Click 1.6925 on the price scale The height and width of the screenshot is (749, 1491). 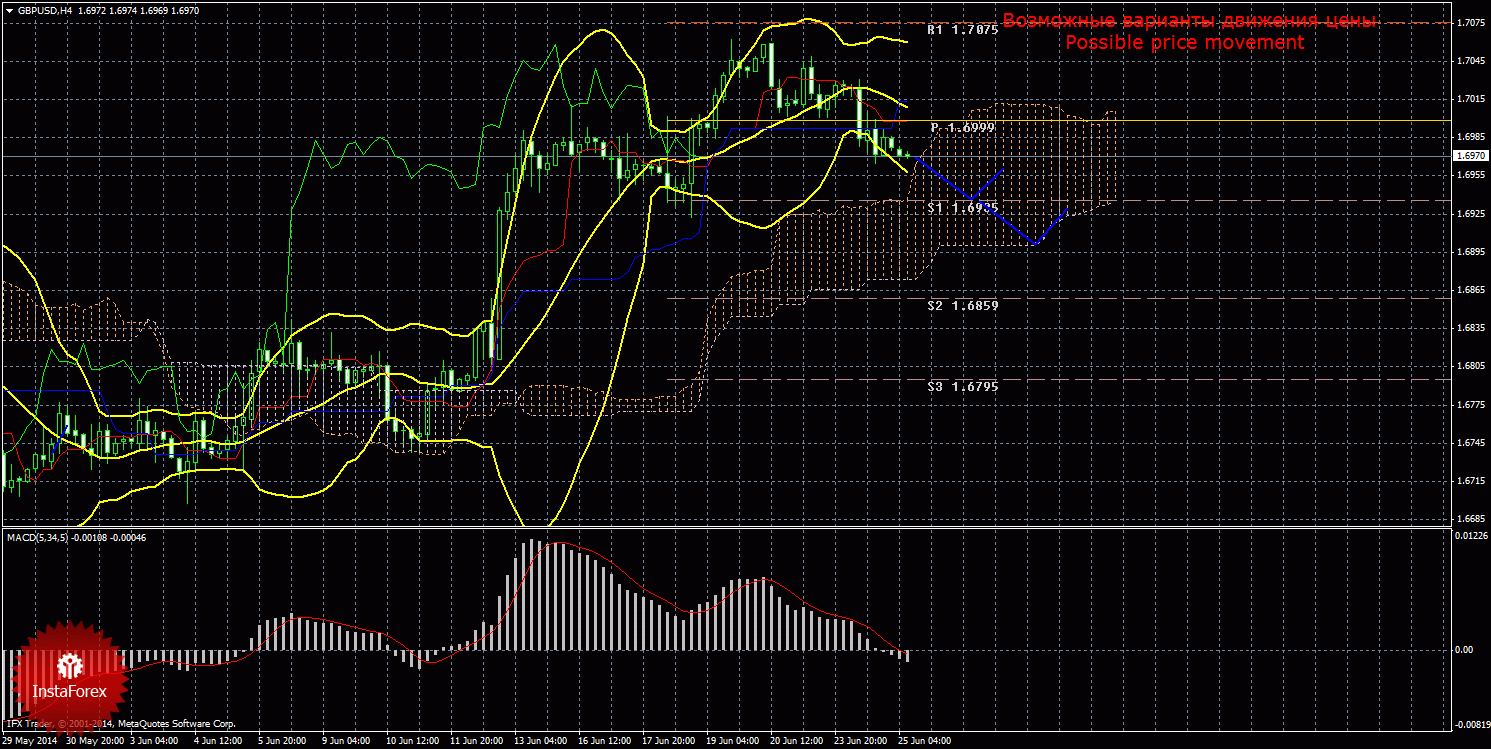[x=1470, y=214]
